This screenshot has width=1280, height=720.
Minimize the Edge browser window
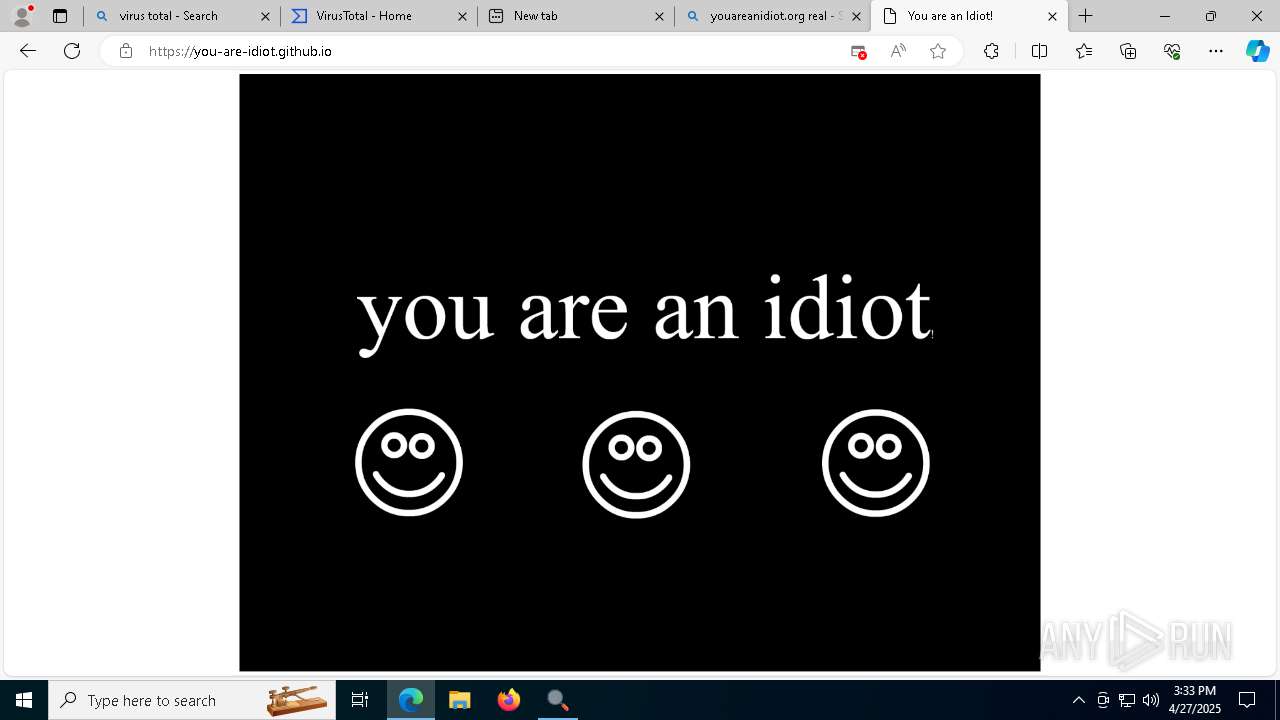pyautogui.click(x=1165, y=16)
